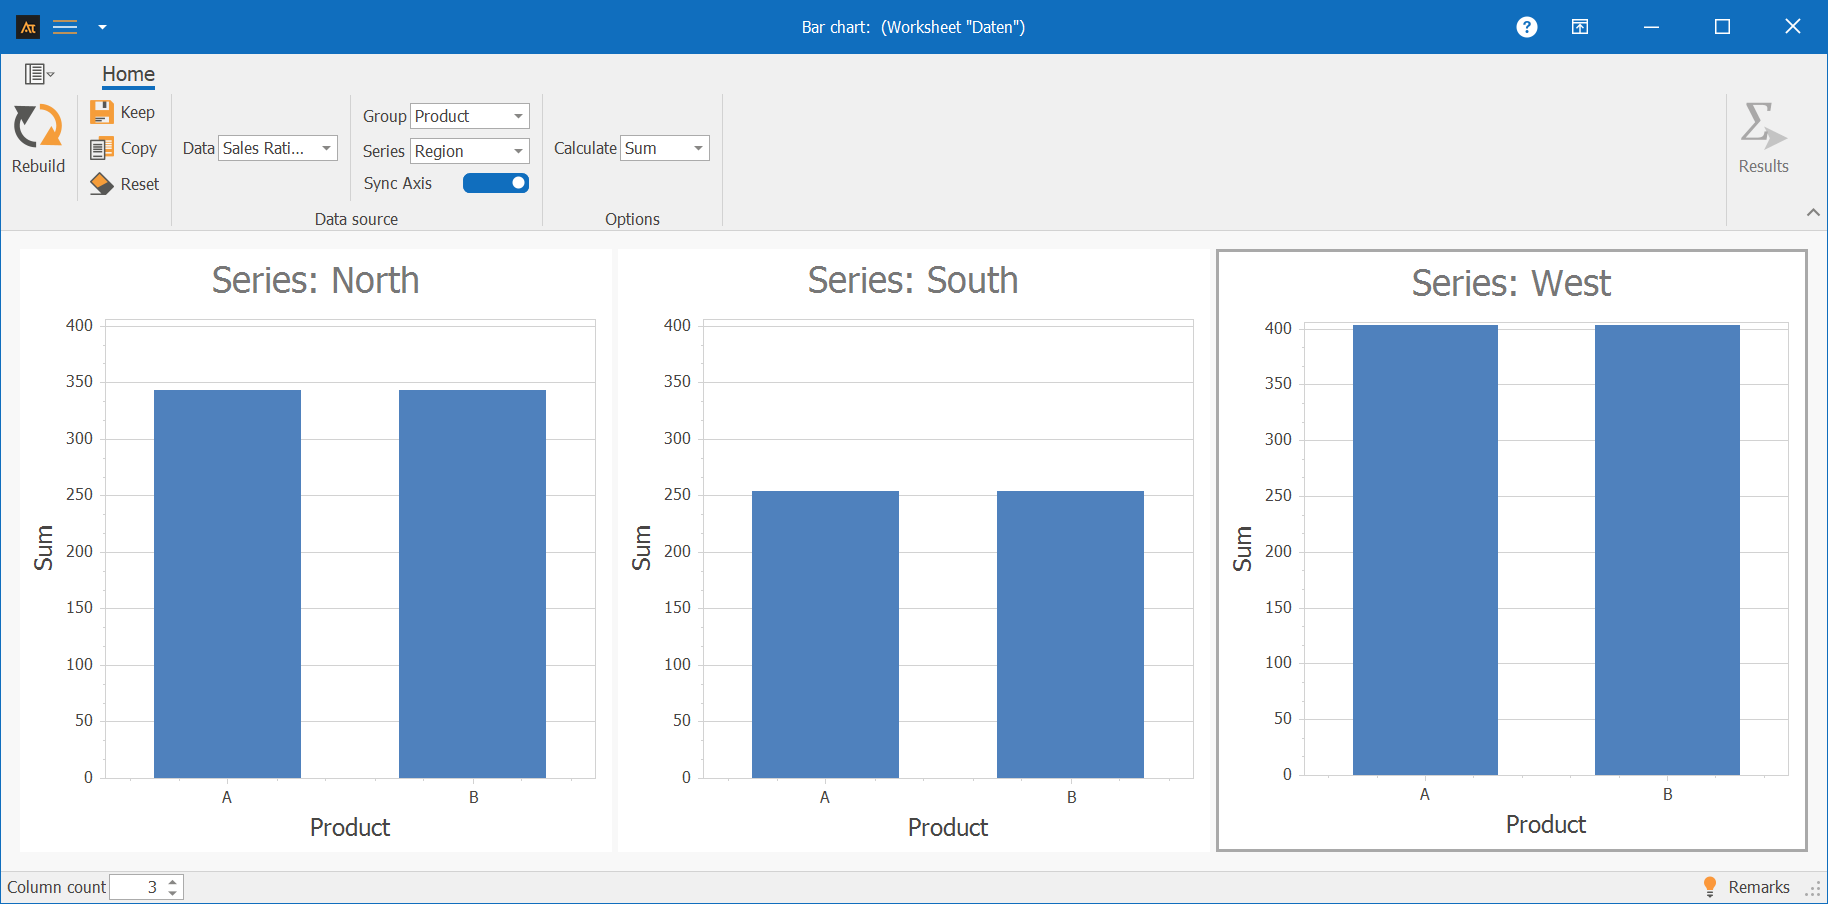Increase Column count with up arrow
The width and height of the screenshot is (1828, 904).
point(173,881)
